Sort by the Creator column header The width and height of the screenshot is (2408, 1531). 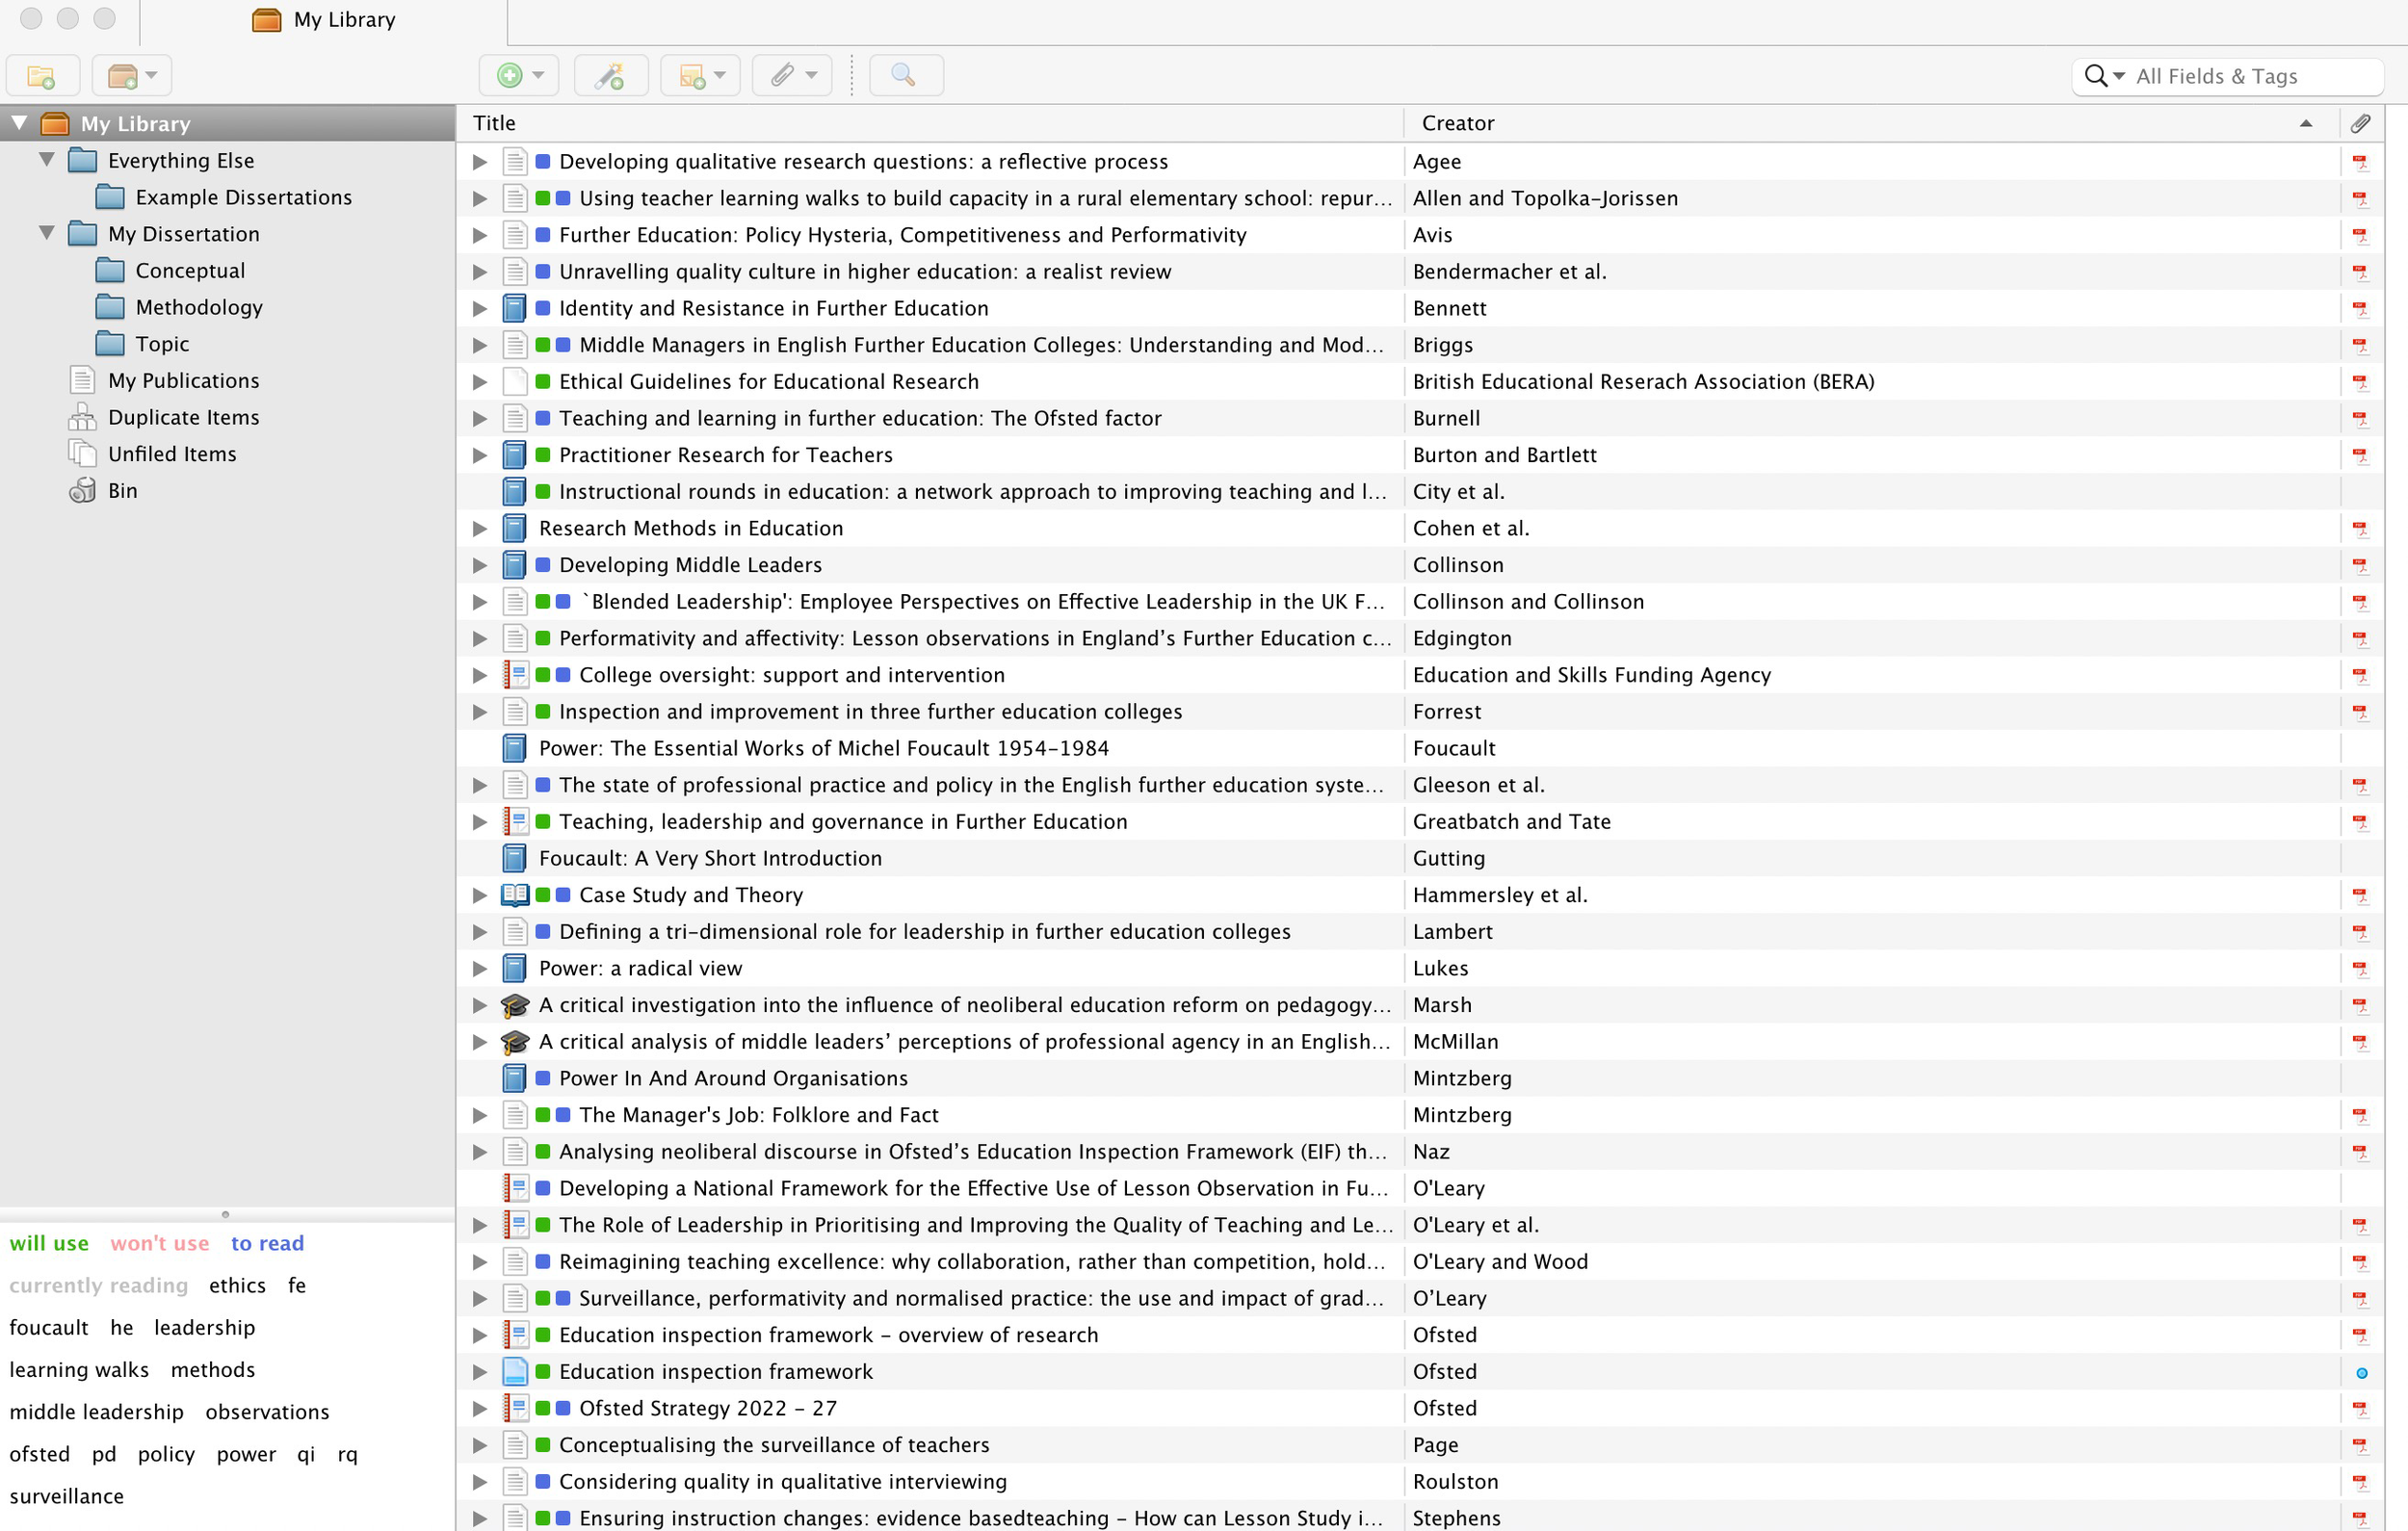(x=1871, y=123)
